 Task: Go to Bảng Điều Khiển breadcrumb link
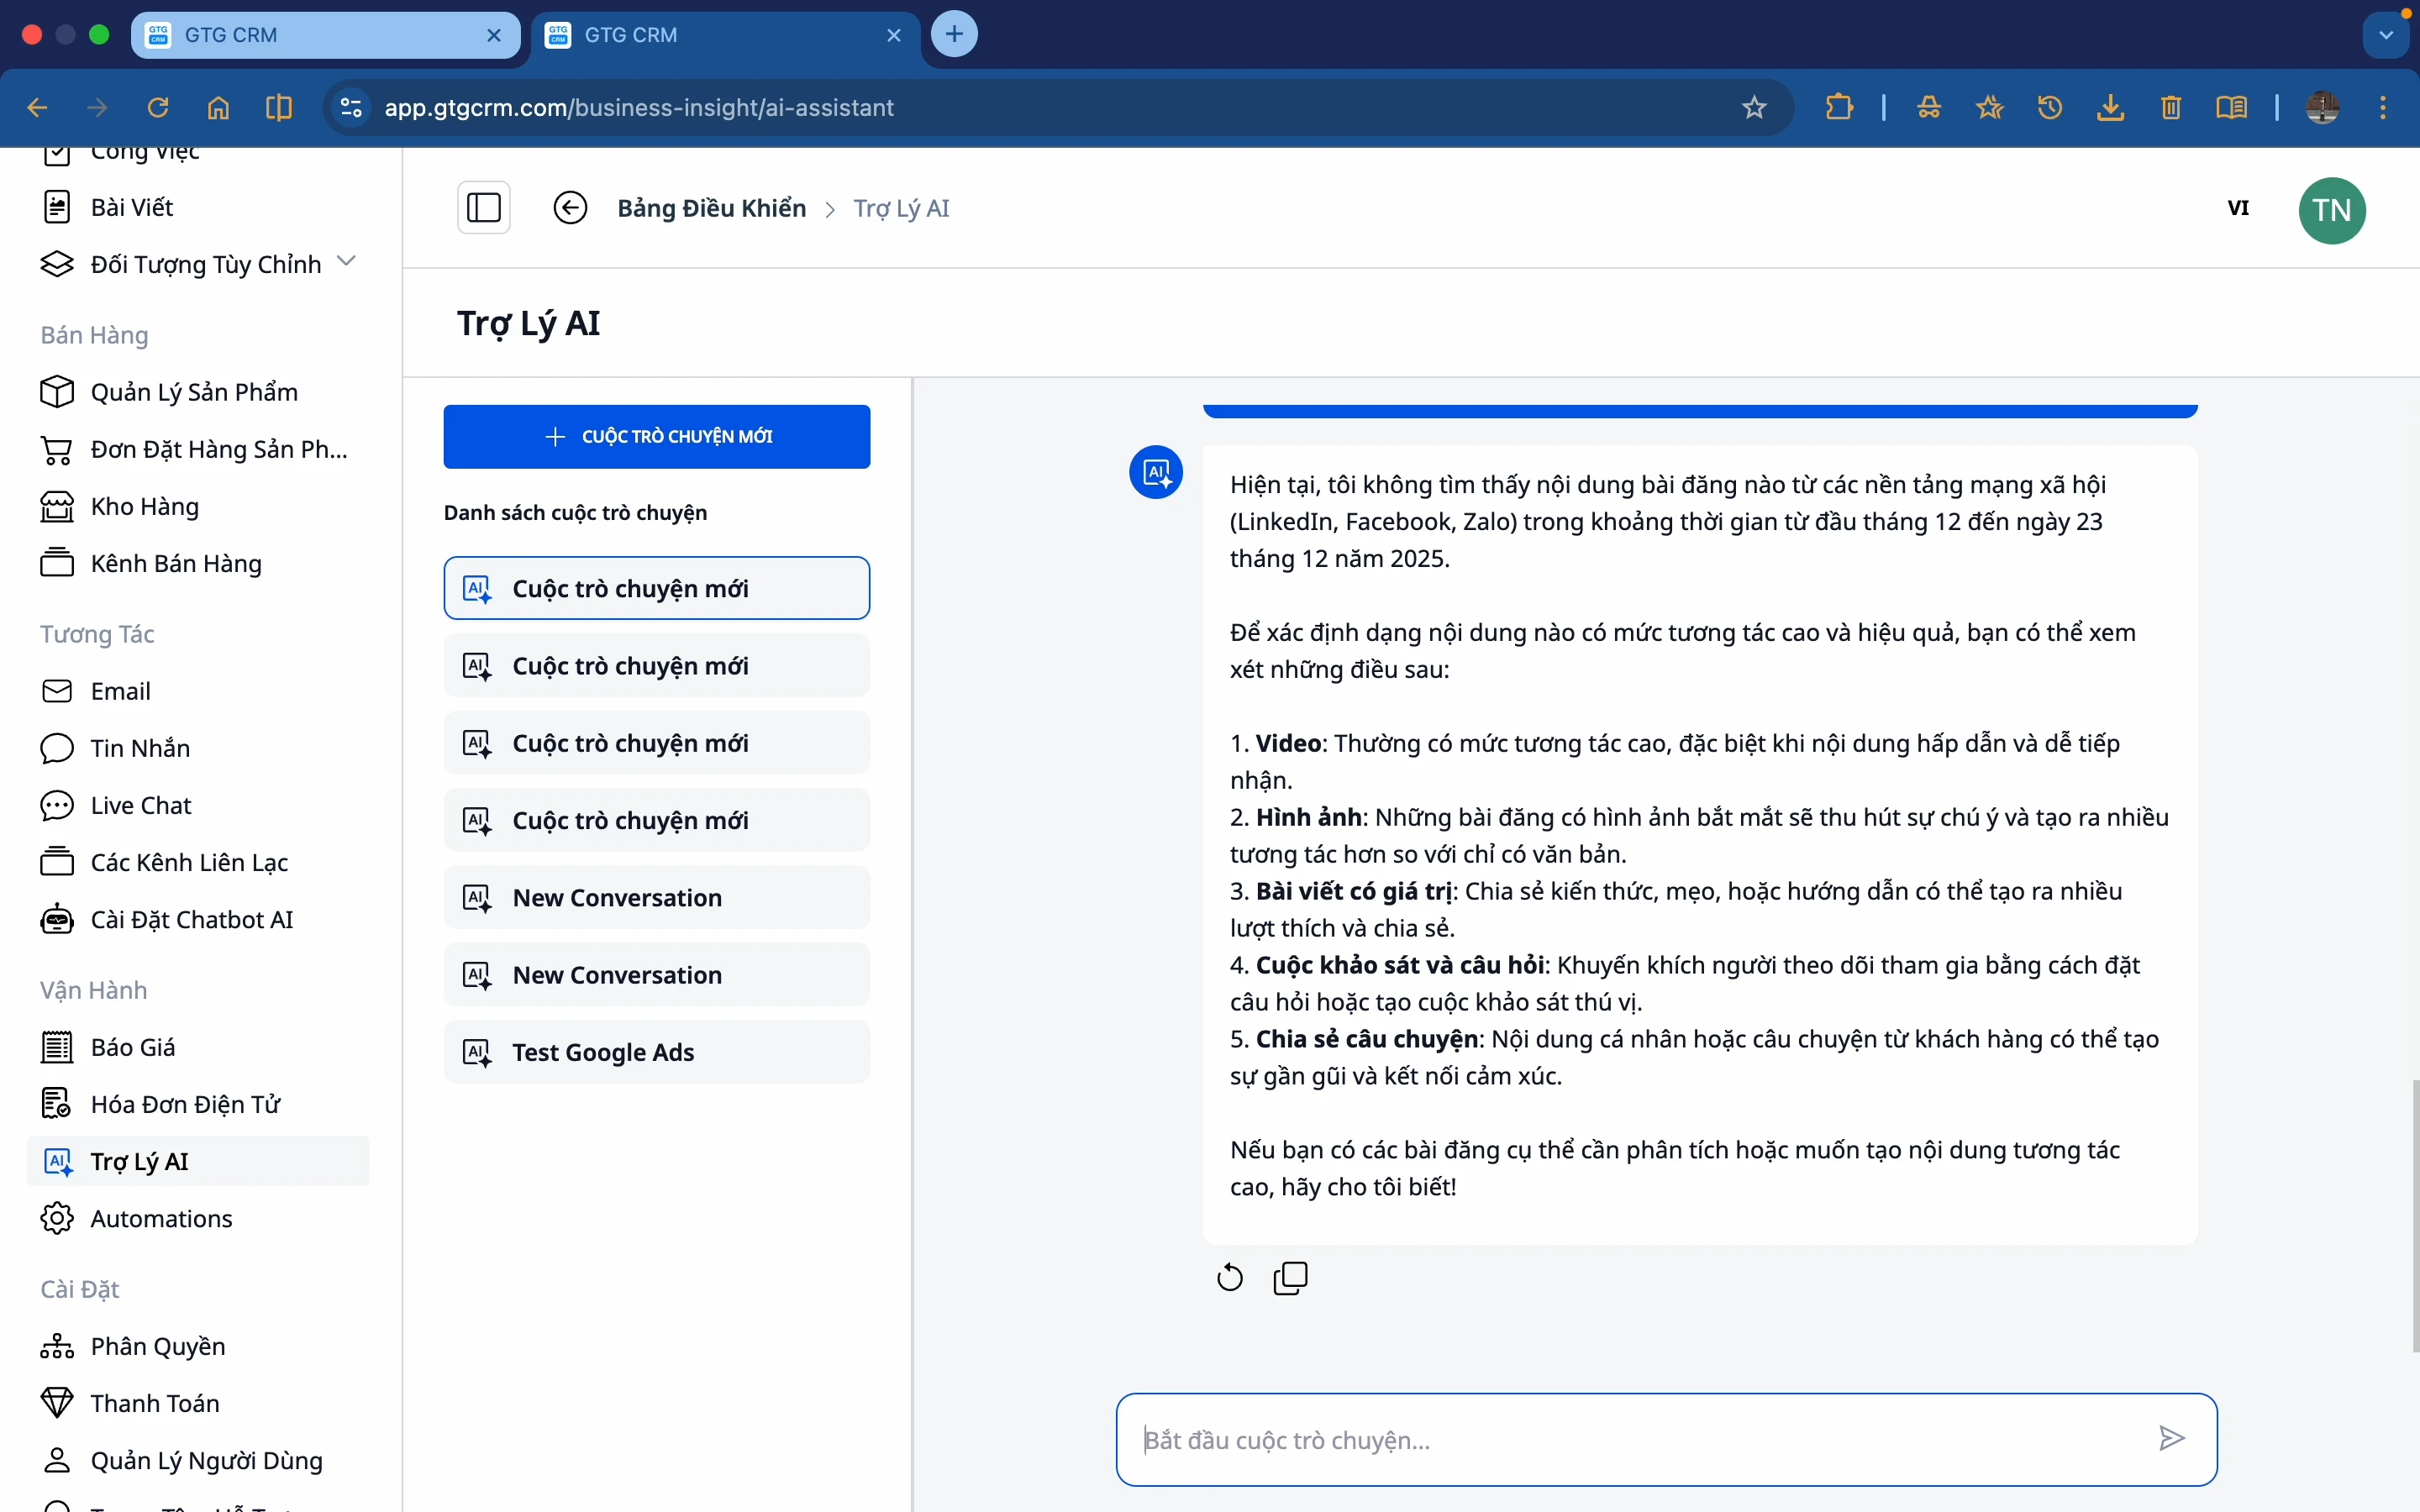pos(711,208)
